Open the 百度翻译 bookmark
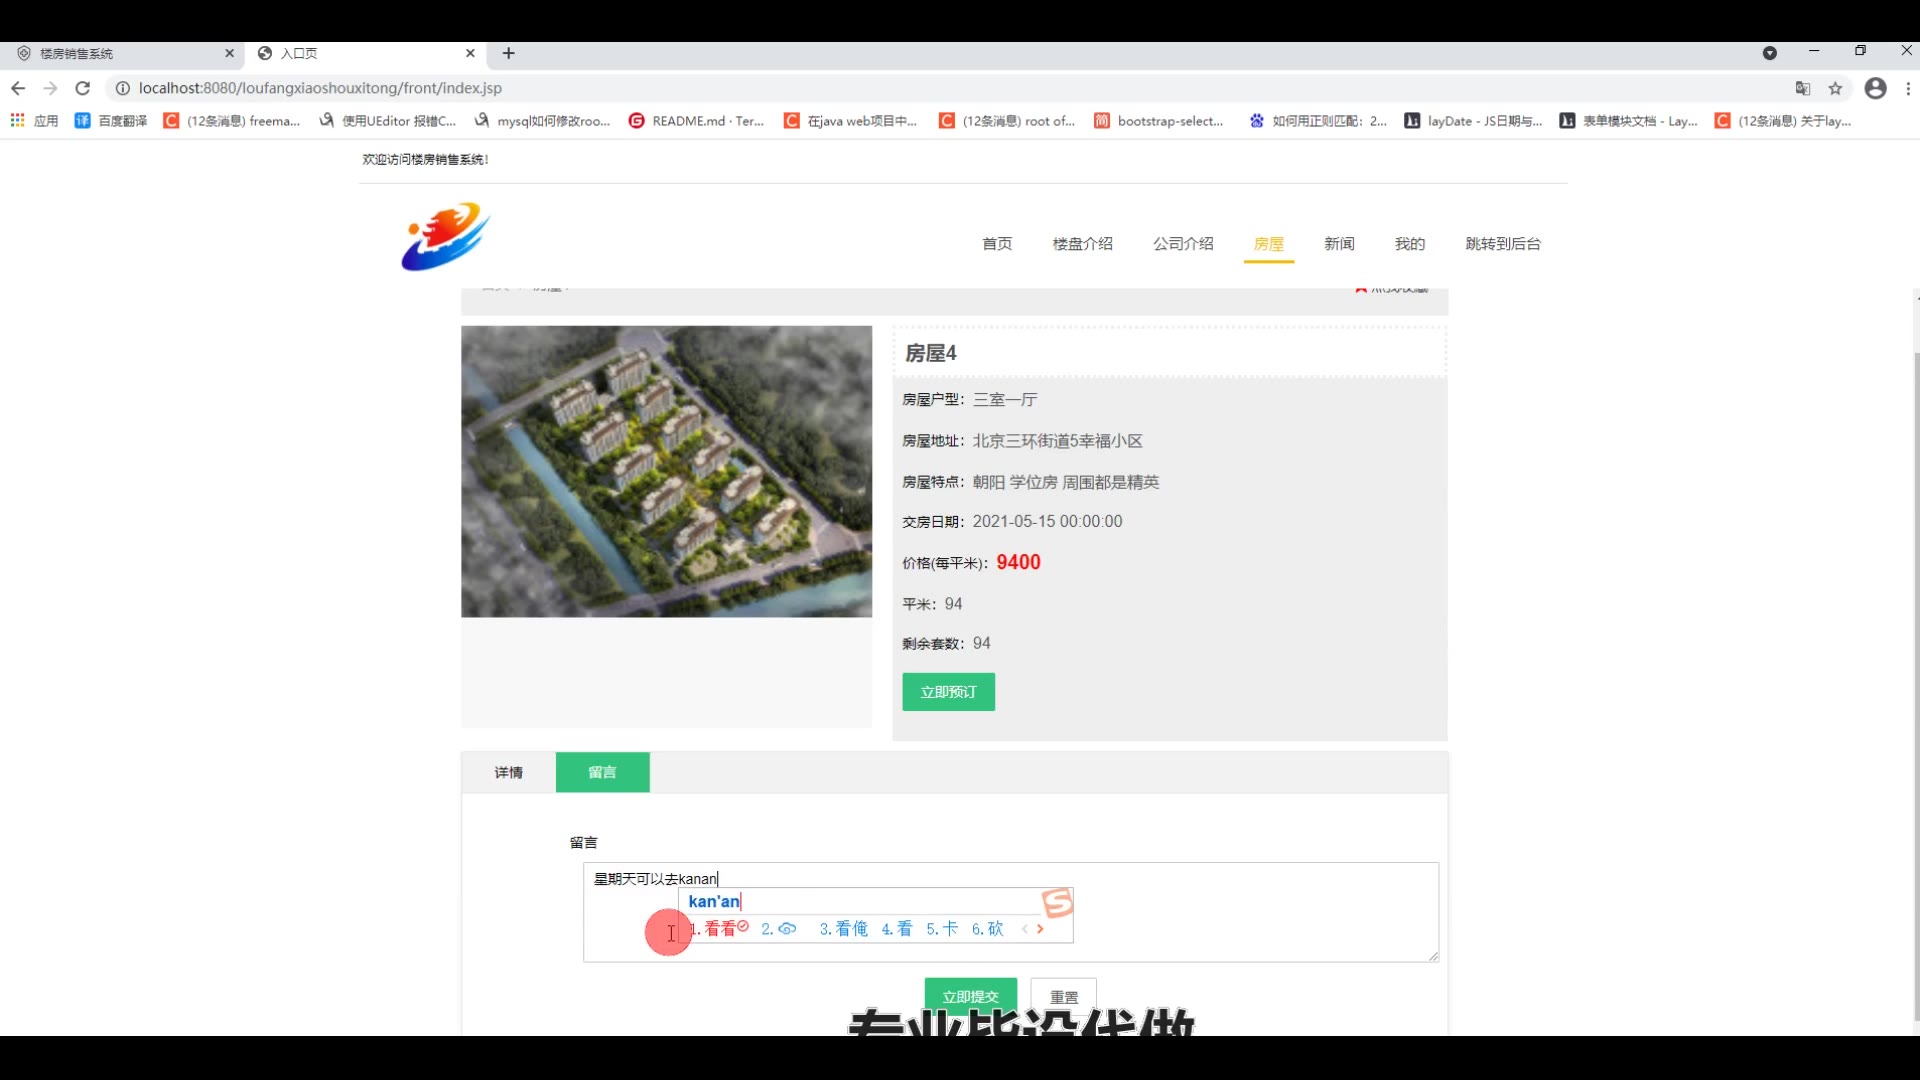Viewport: 1920px width, 1080px height. pyautogui.click(x=111, y=121)
